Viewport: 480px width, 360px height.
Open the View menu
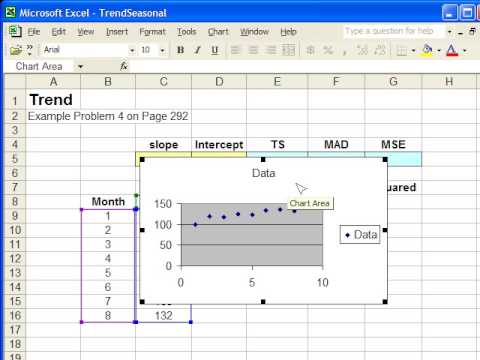click(x=86, y=32)
